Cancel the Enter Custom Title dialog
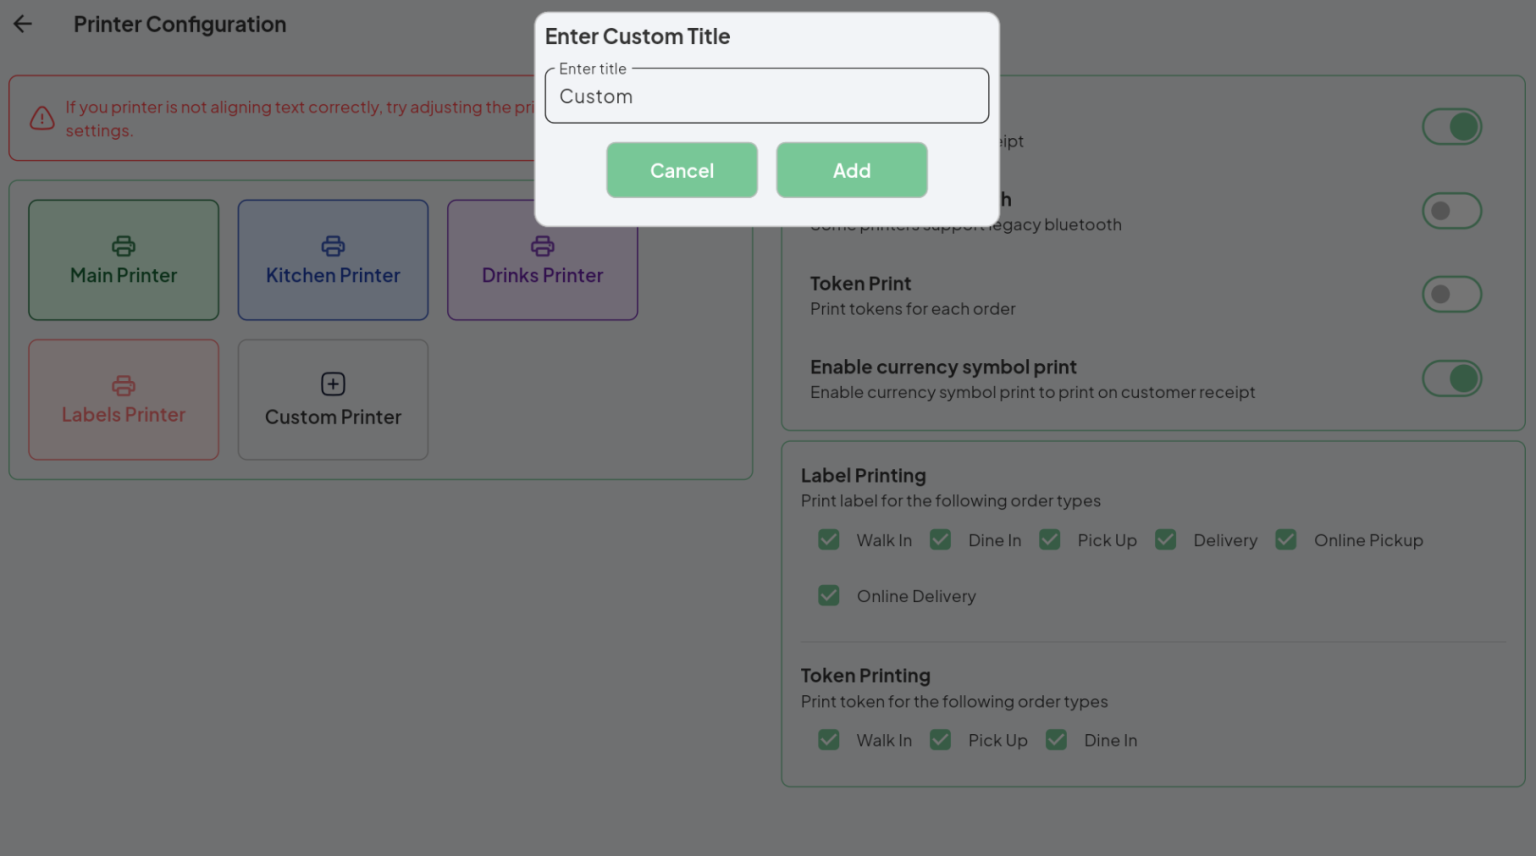 tap(682, 170)
